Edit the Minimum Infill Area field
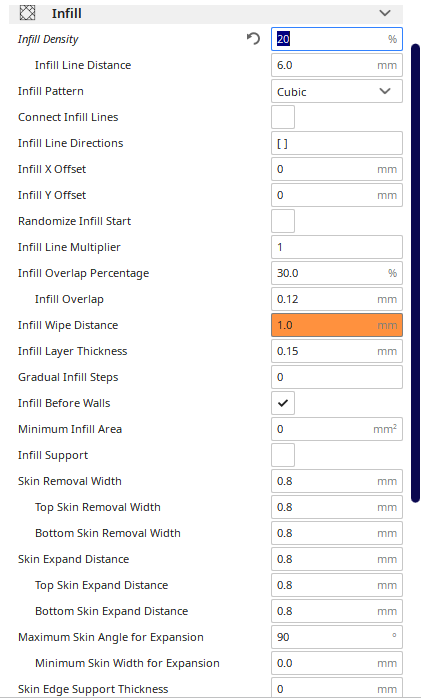 [337, 429]
